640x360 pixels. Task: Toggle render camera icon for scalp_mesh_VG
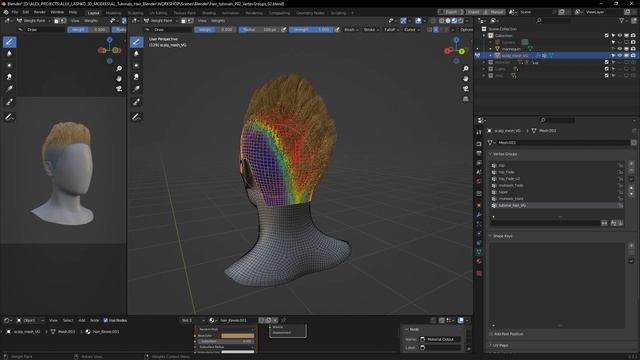633,56
